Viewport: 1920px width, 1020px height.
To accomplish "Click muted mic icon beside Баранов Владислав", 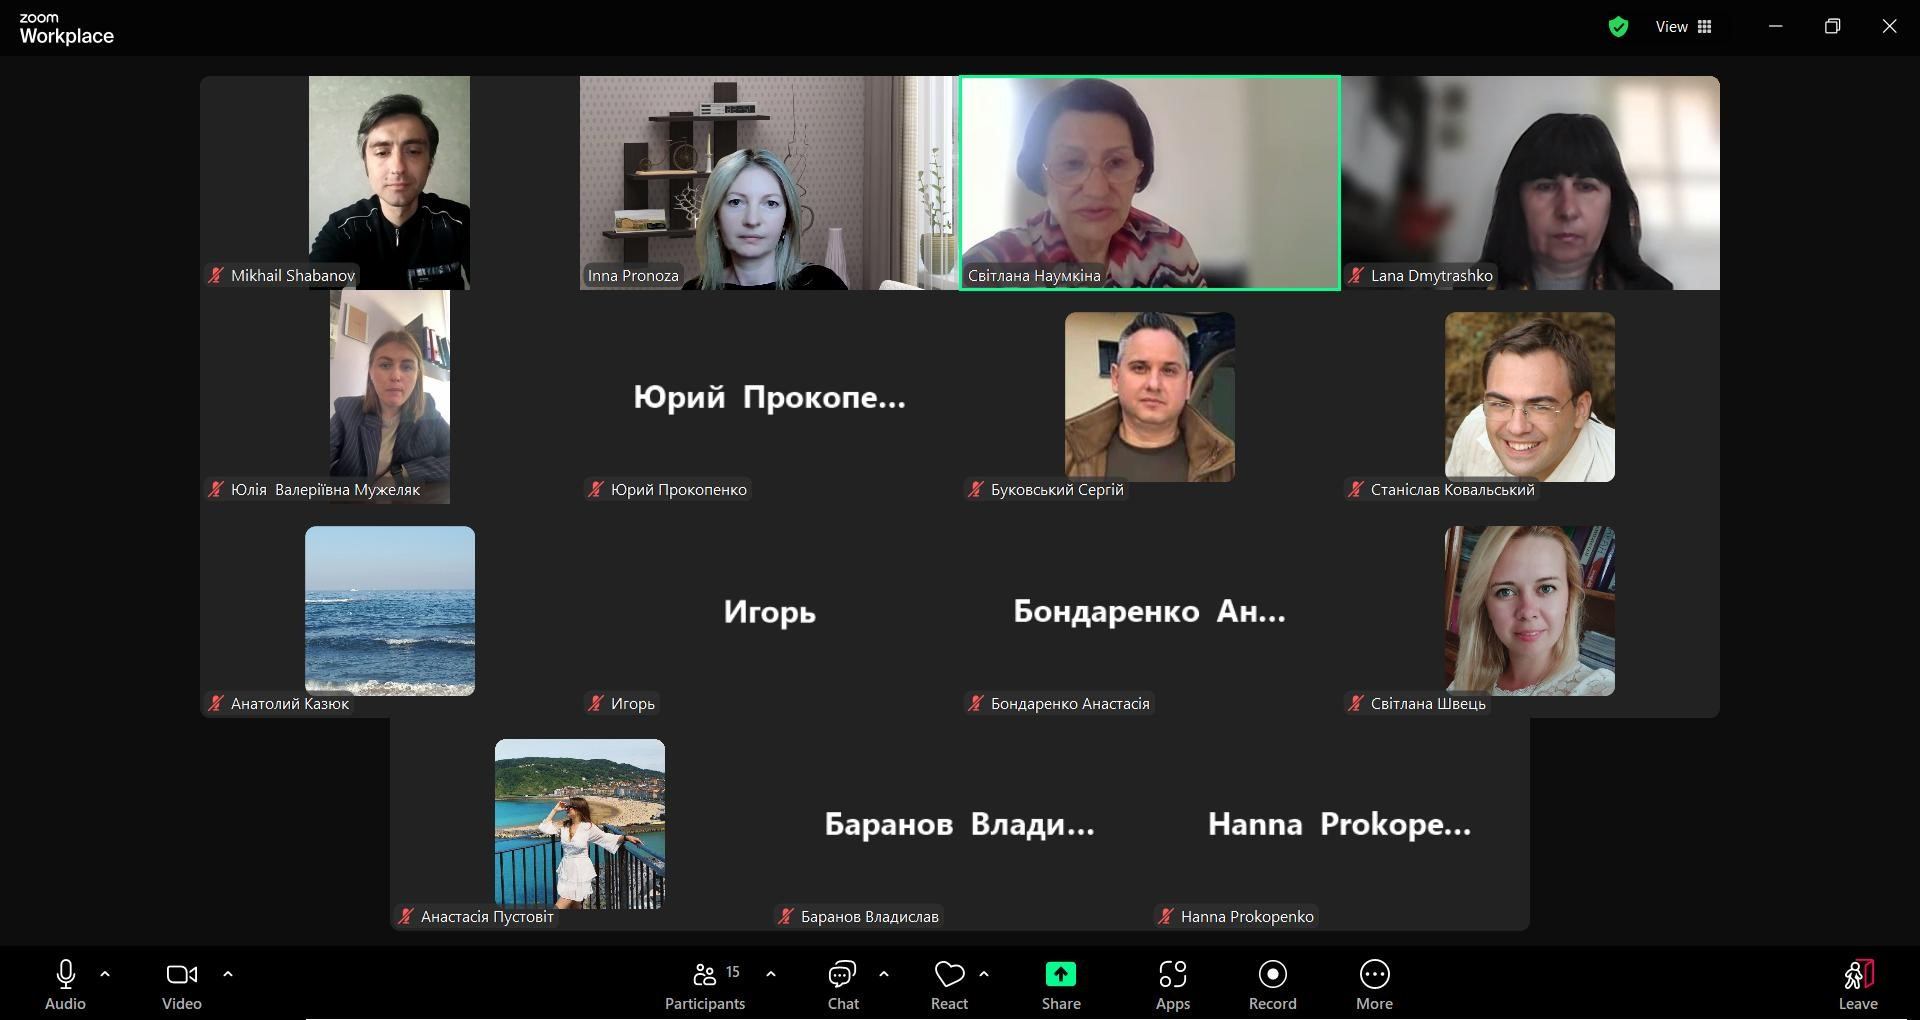I will (x=785, y=917).
